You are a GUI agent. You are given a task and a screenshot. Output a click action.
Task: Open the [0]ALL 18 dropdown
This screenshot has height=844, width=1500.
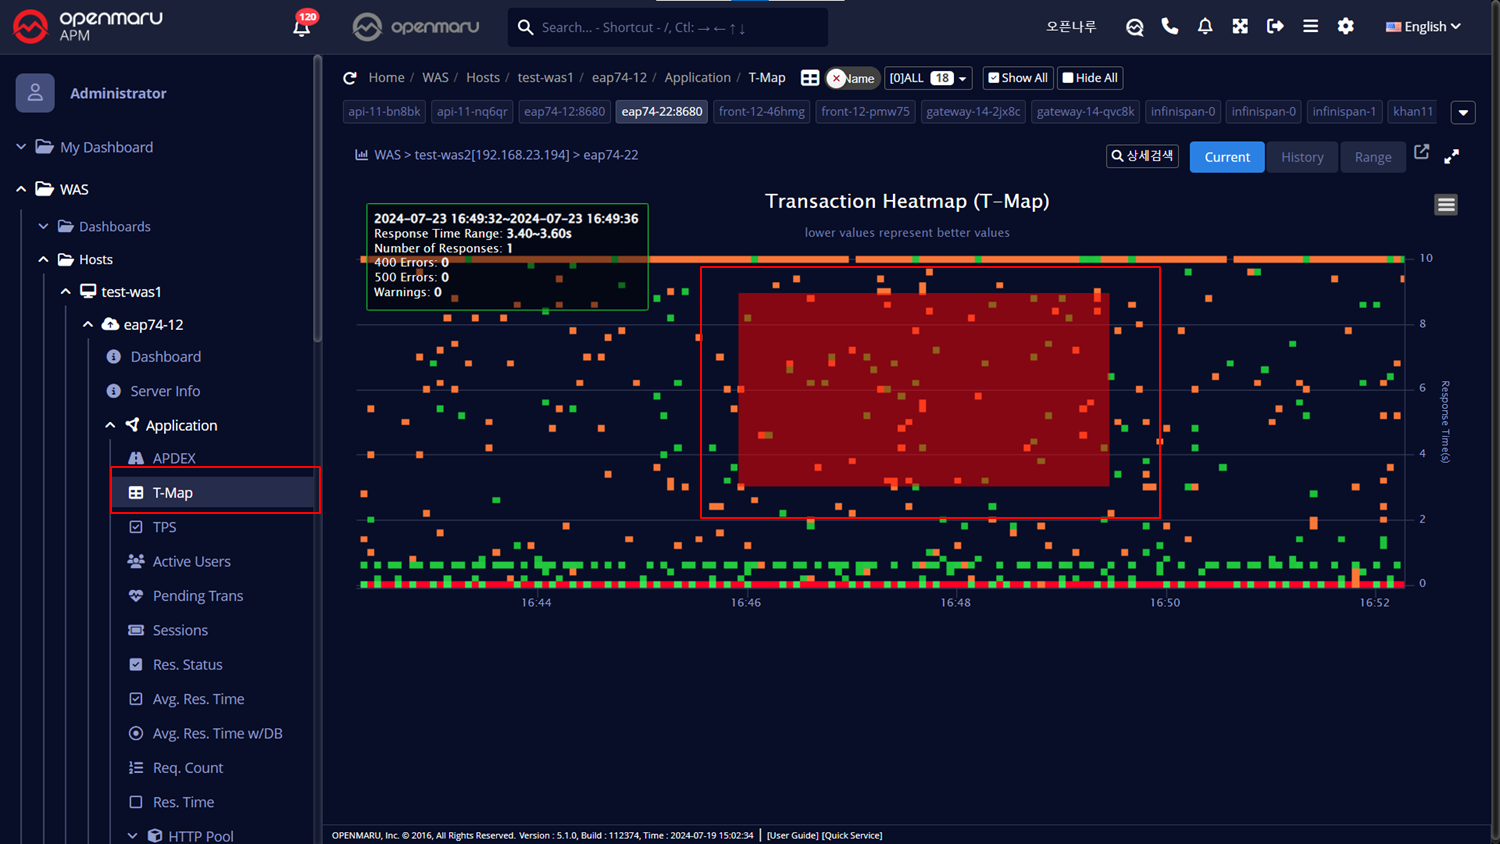[x=928, y=78]
